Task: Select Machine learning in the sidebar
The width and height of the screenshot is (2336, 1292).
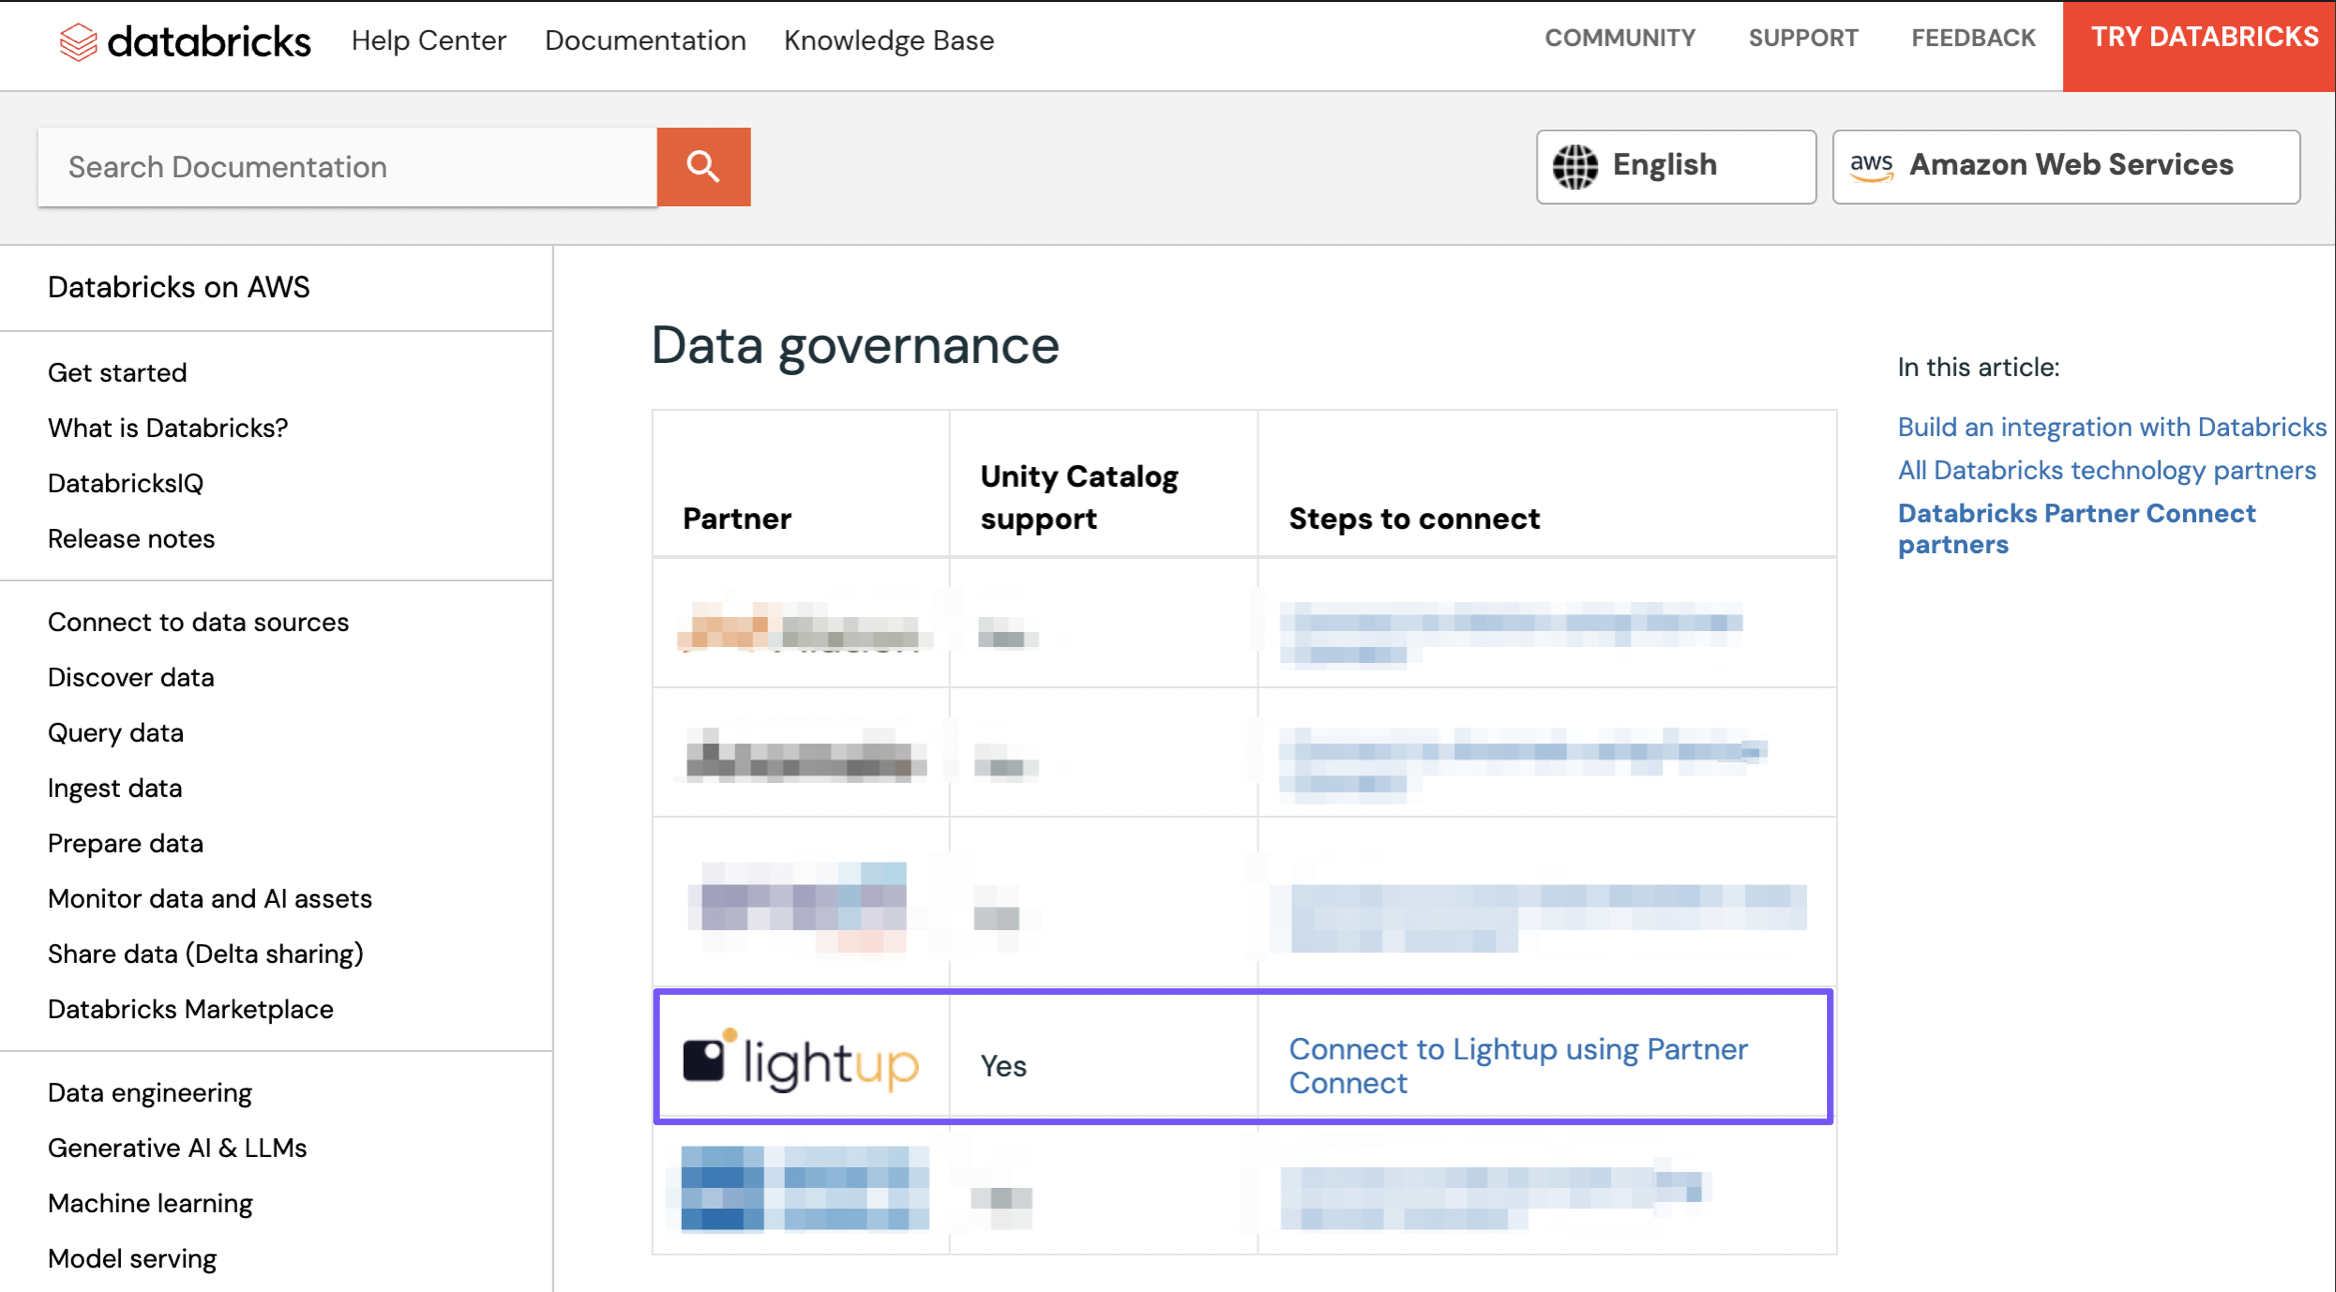Action: coord(150,1203)
